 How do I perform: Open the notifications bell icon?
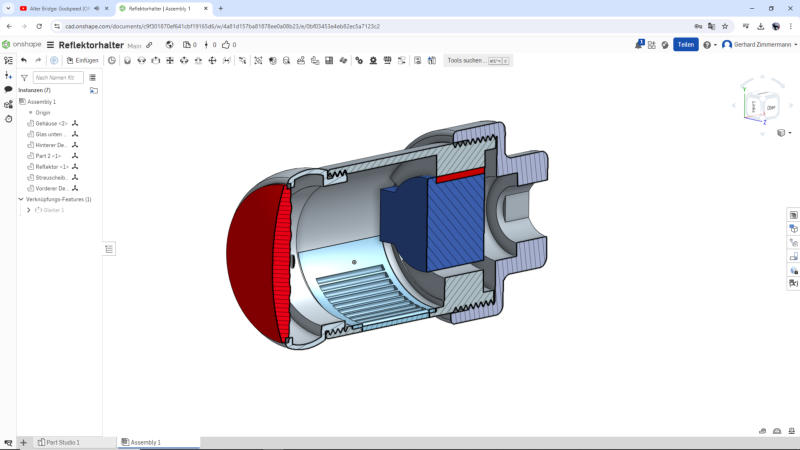(639, 44)
